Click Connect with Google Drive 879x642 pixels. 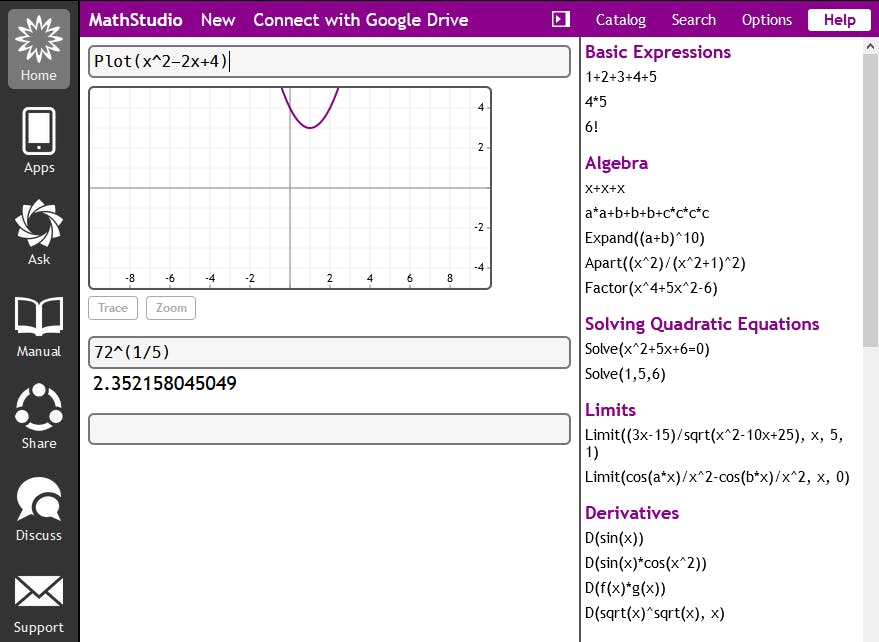click(360, 20)
